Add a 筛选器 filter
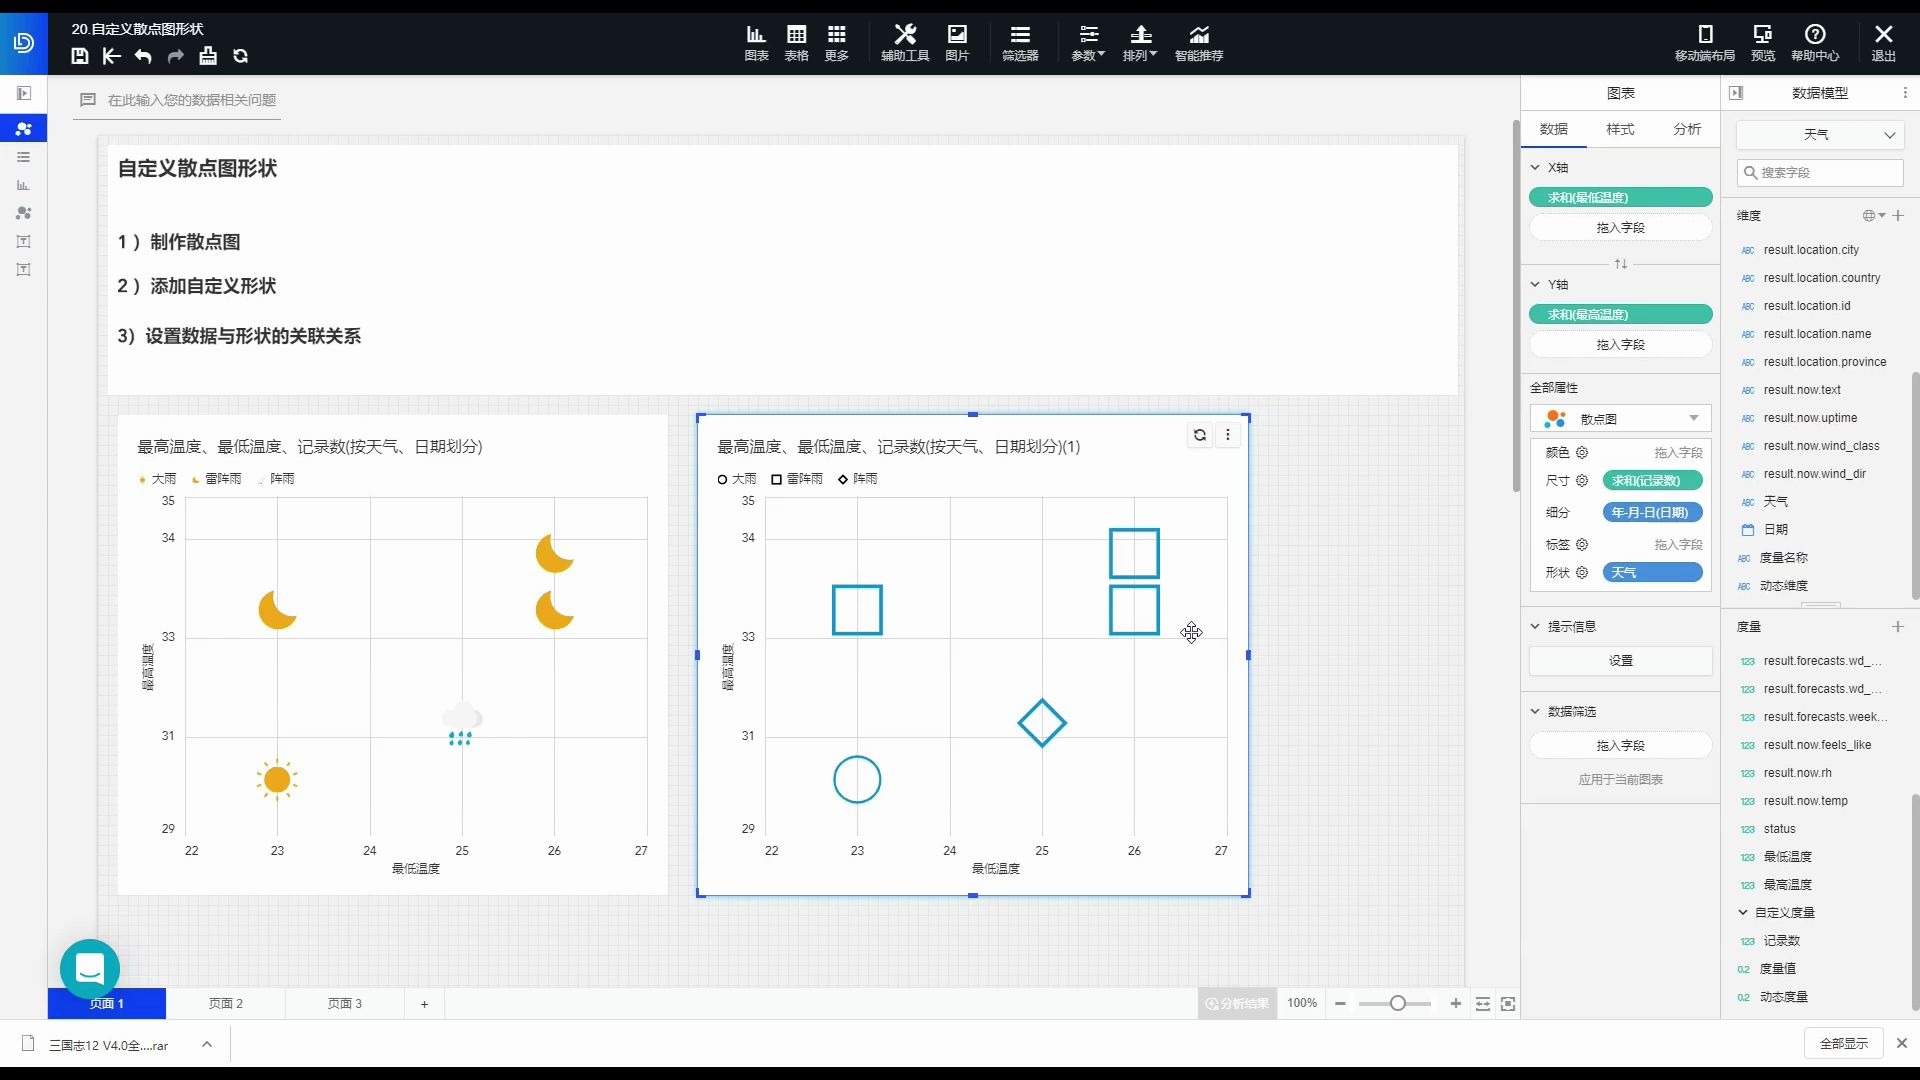 [x=1020, y=43]
